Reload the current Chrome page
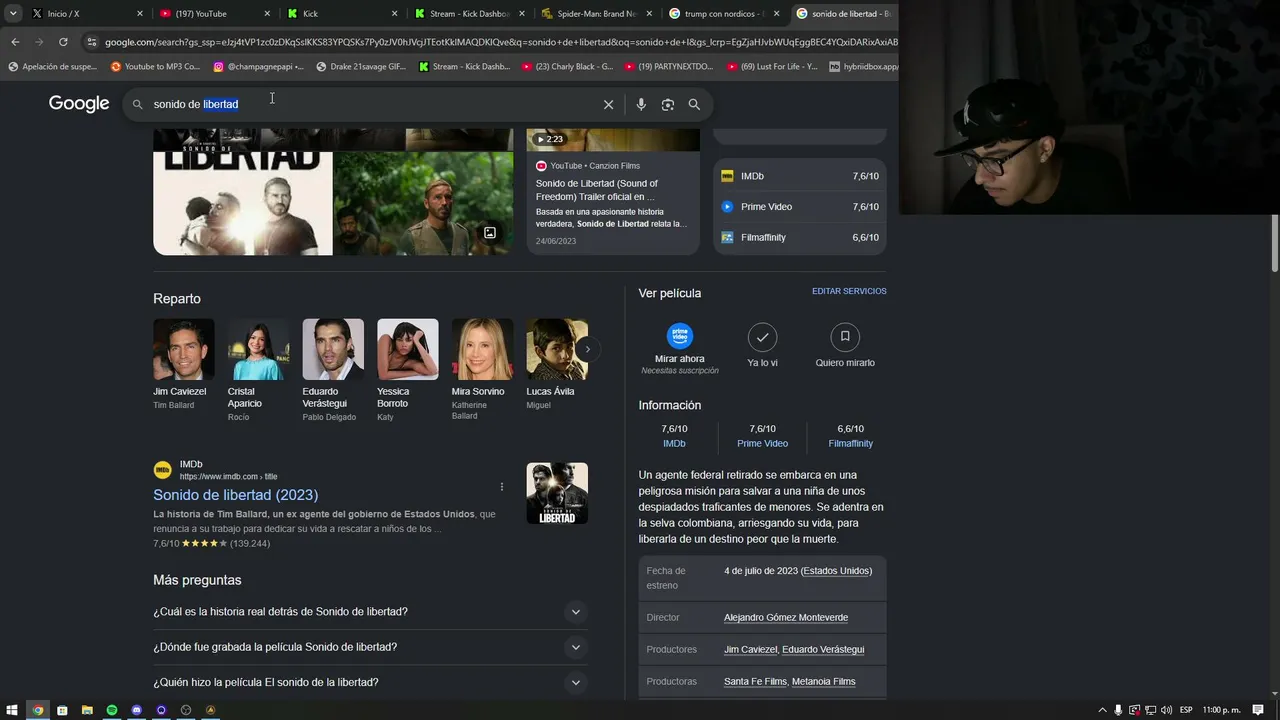The height and width of the screenshot is (720, 1280). 63,42
